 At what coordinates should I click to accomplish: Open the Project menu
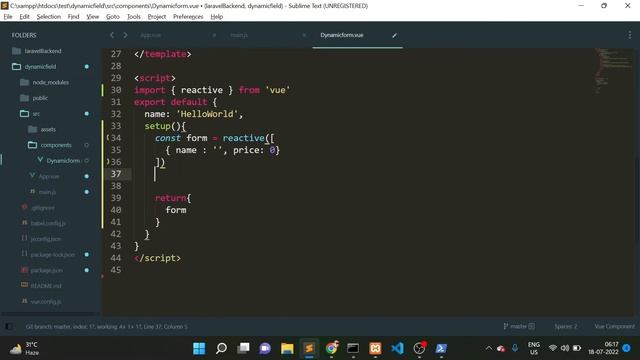(x=157, y=17)
